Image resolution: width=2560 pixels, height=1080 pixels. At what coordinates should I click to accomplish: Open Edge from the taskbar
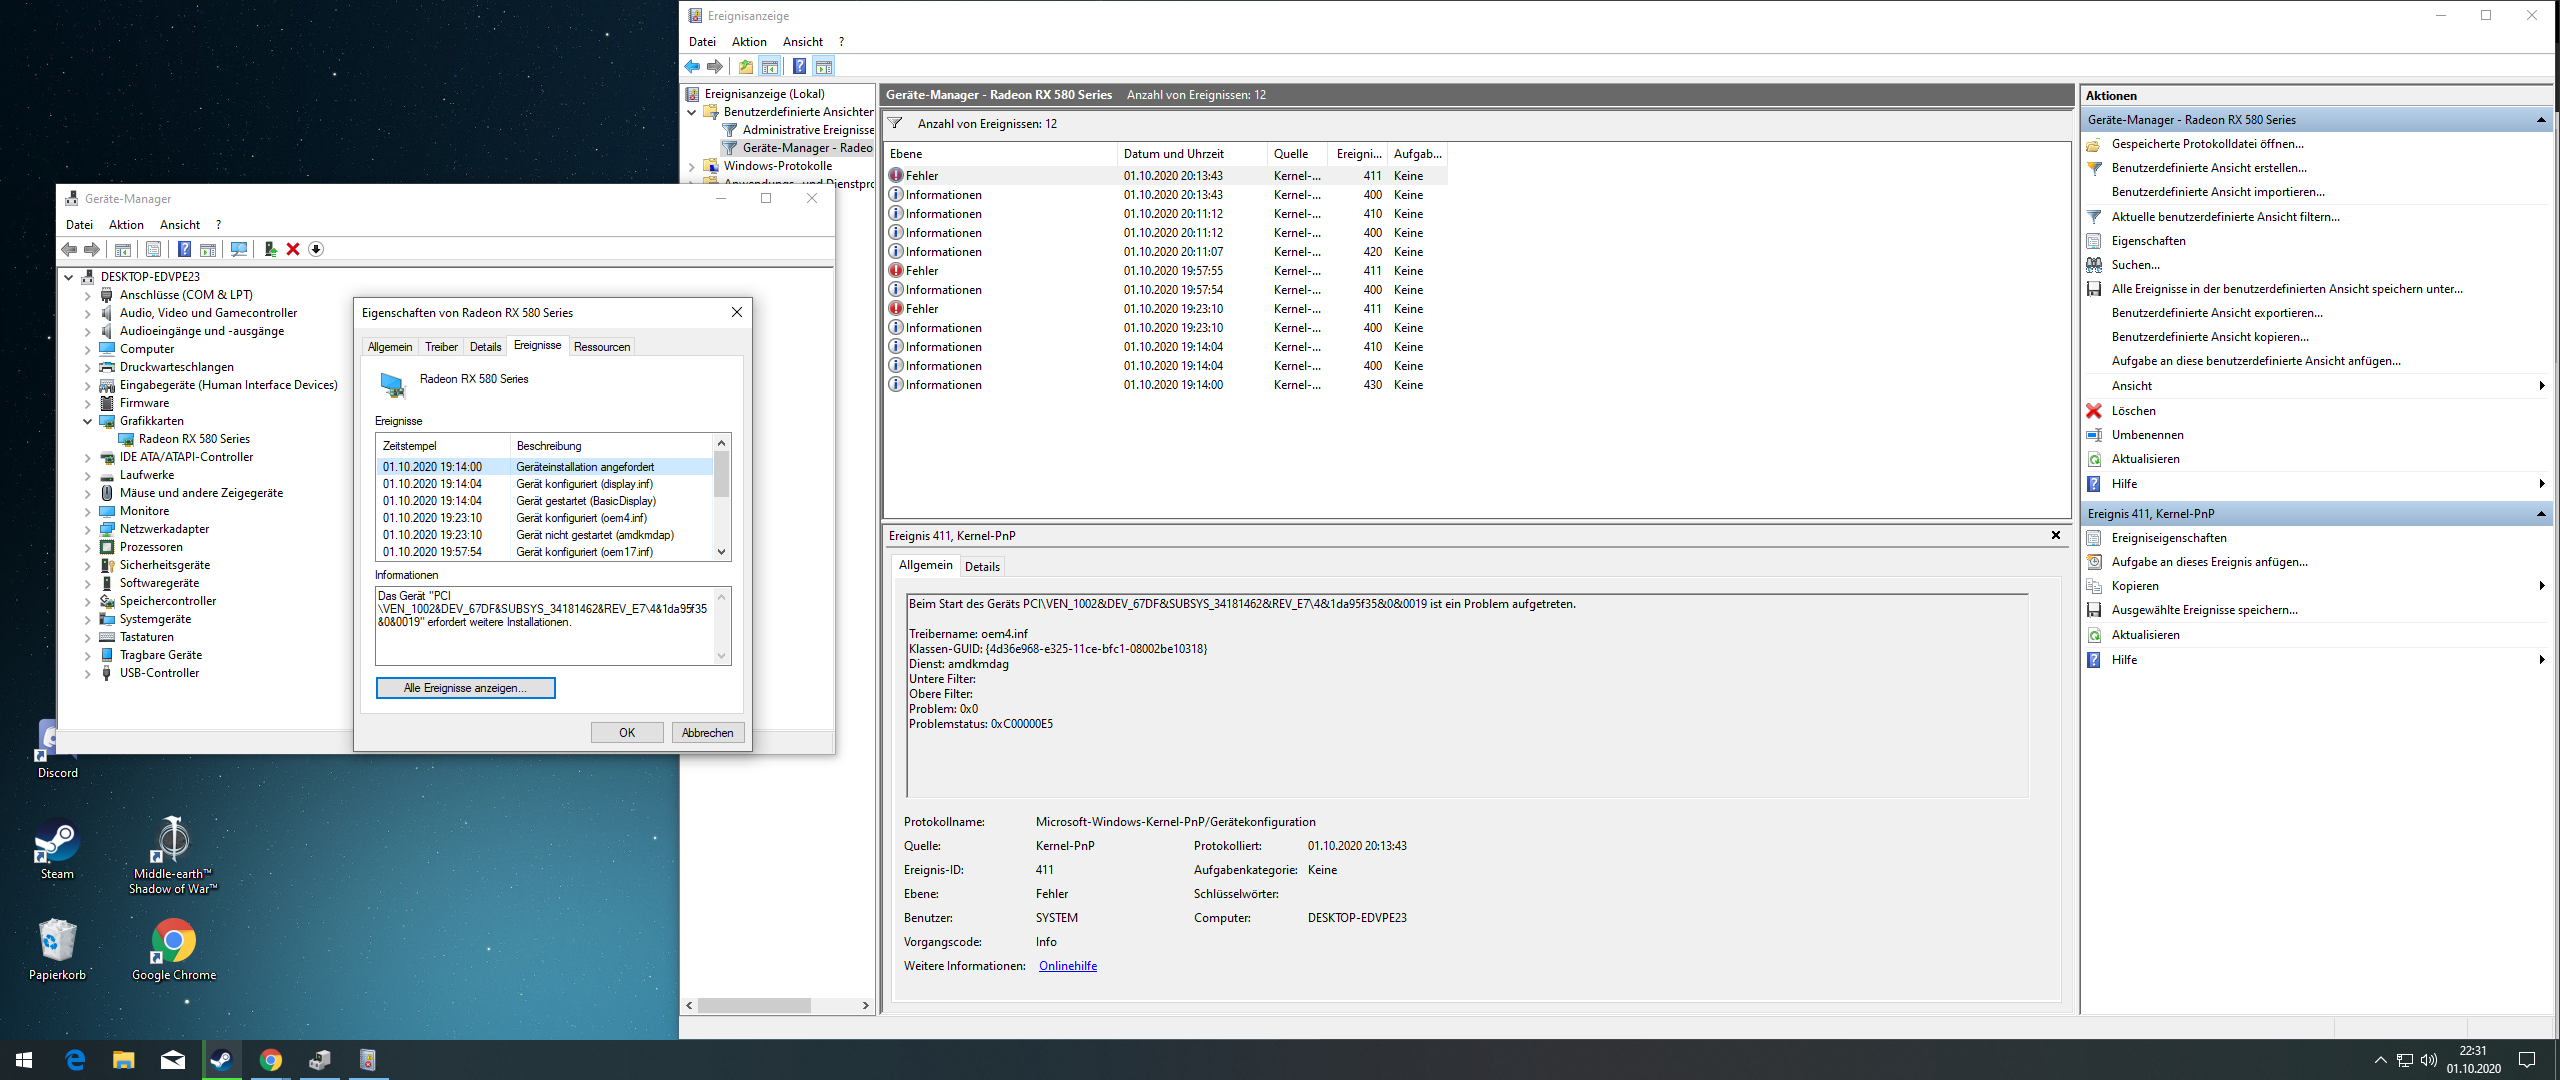(x=75, y=1060)
